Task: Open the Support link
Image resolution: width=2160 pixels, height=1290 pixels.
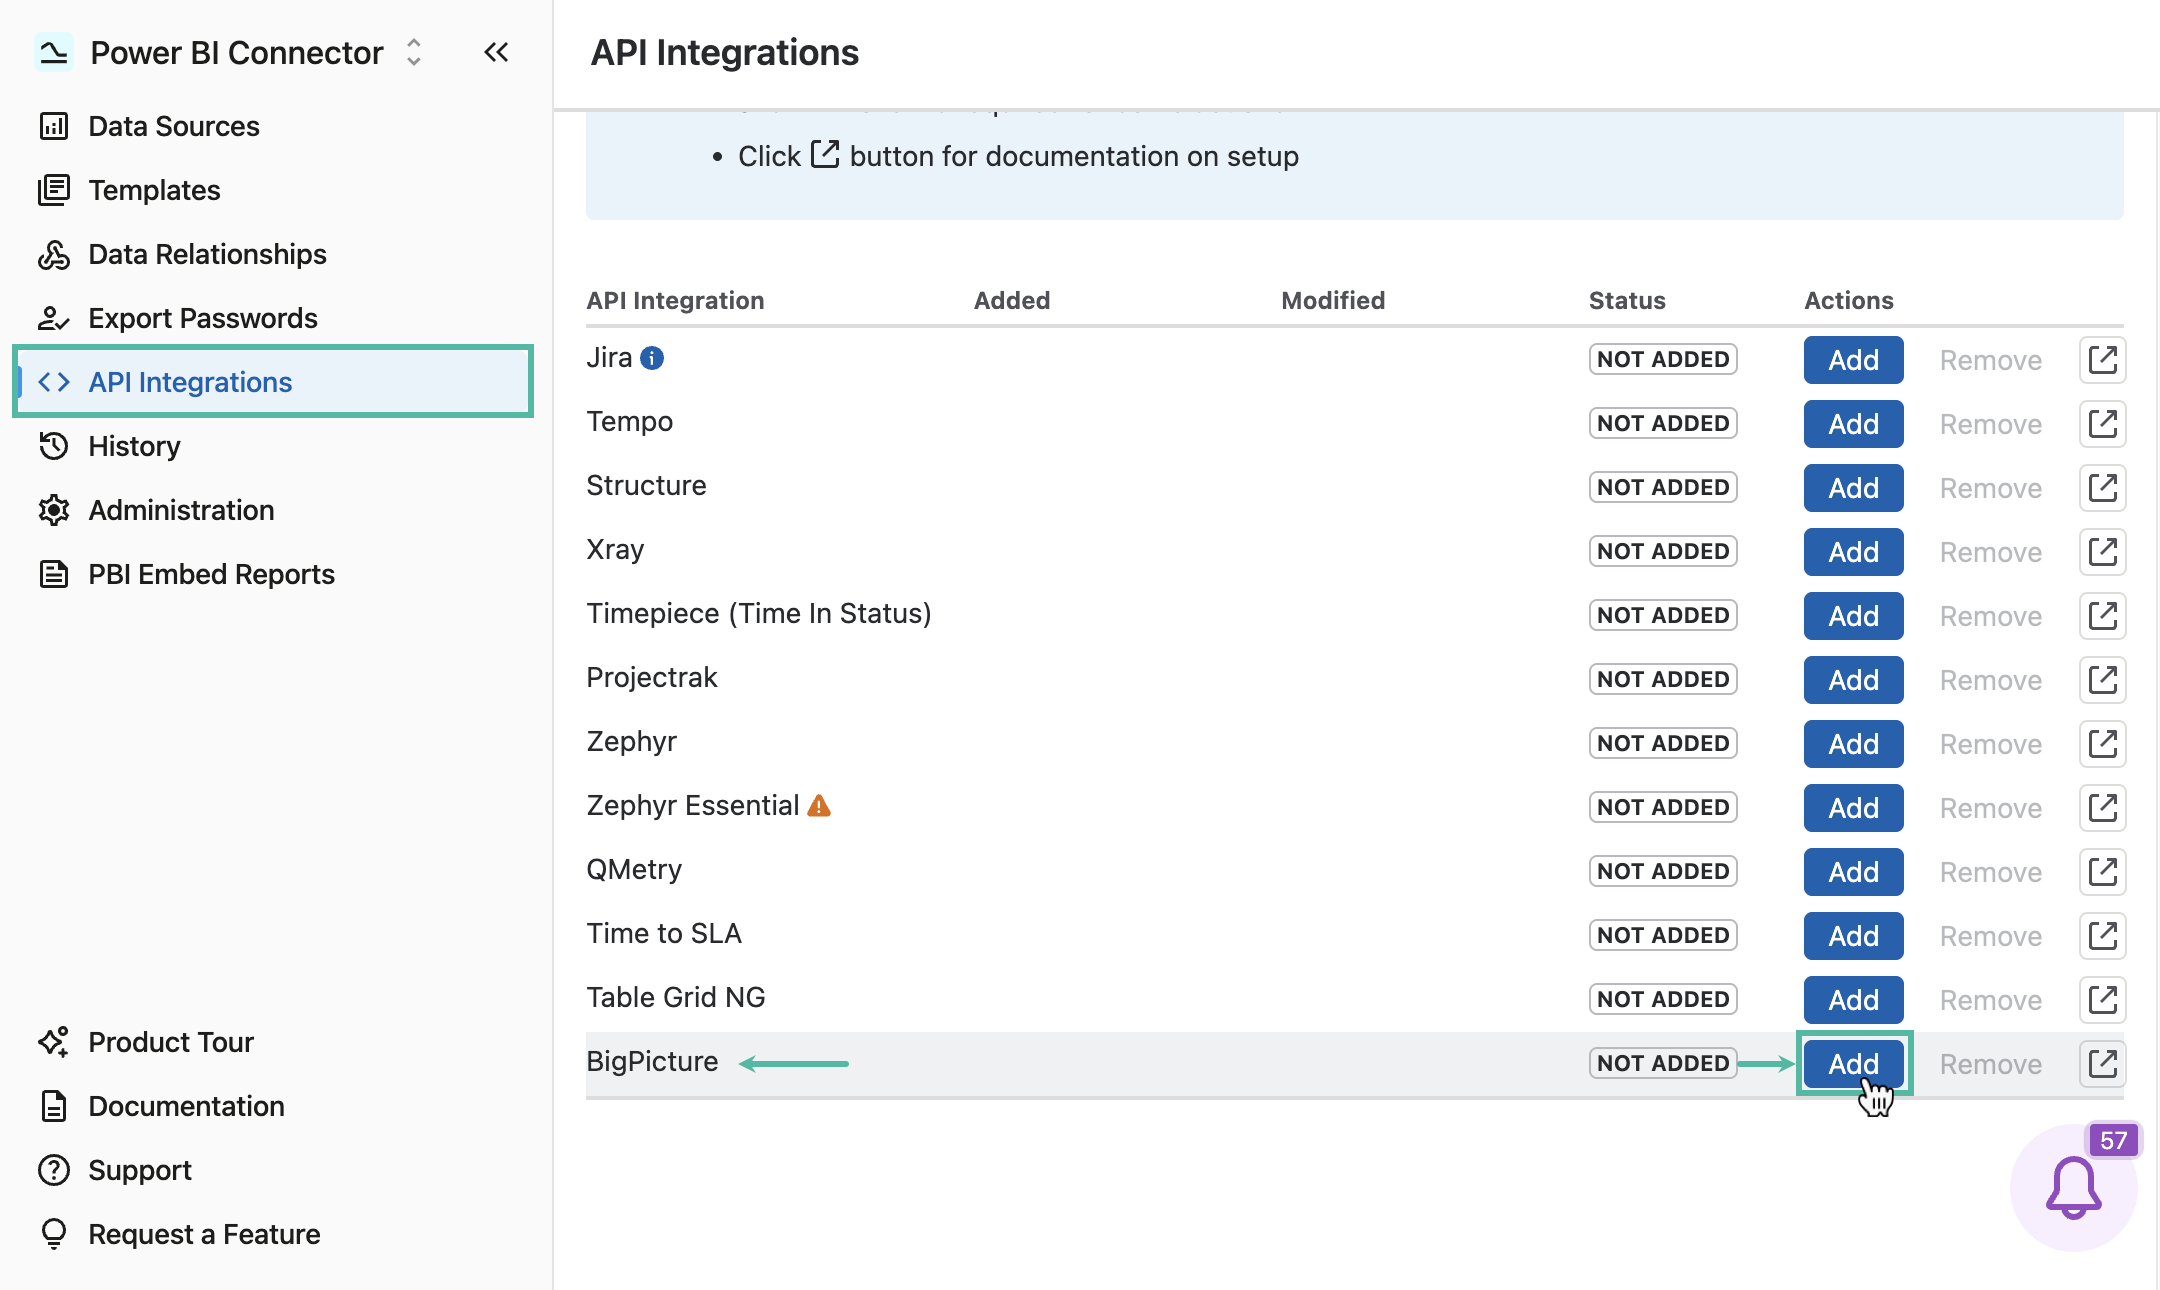Action: [x=140, y=1170]
